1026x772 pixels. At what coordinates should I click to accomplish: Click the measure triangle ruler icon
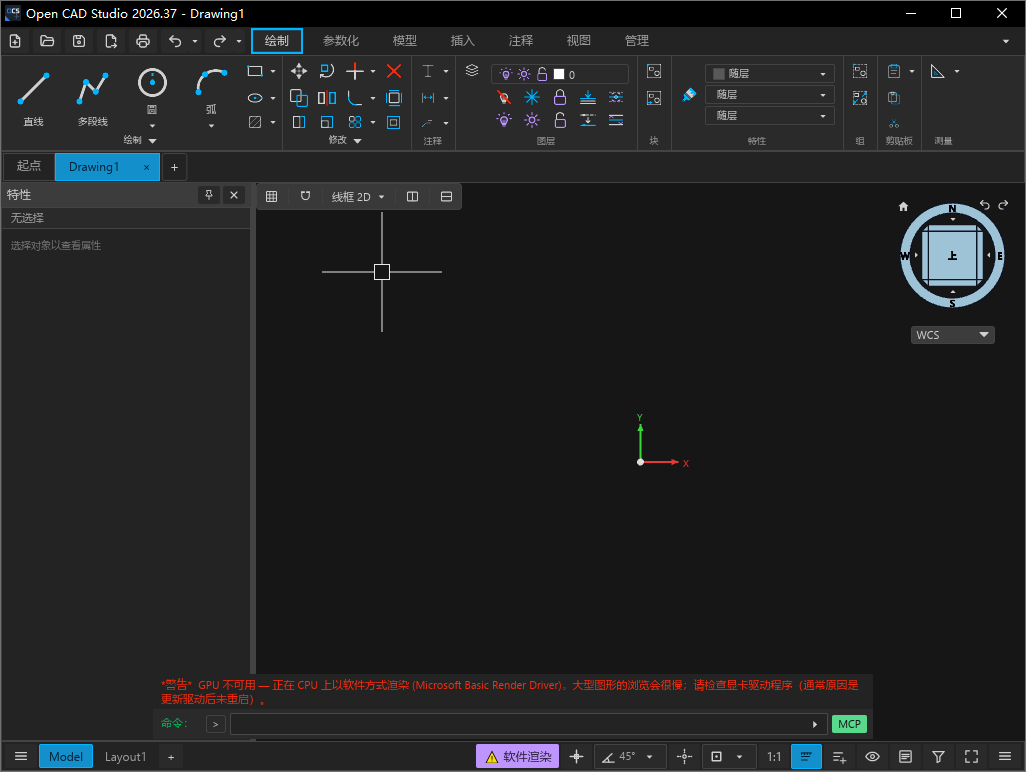(938, 71)
